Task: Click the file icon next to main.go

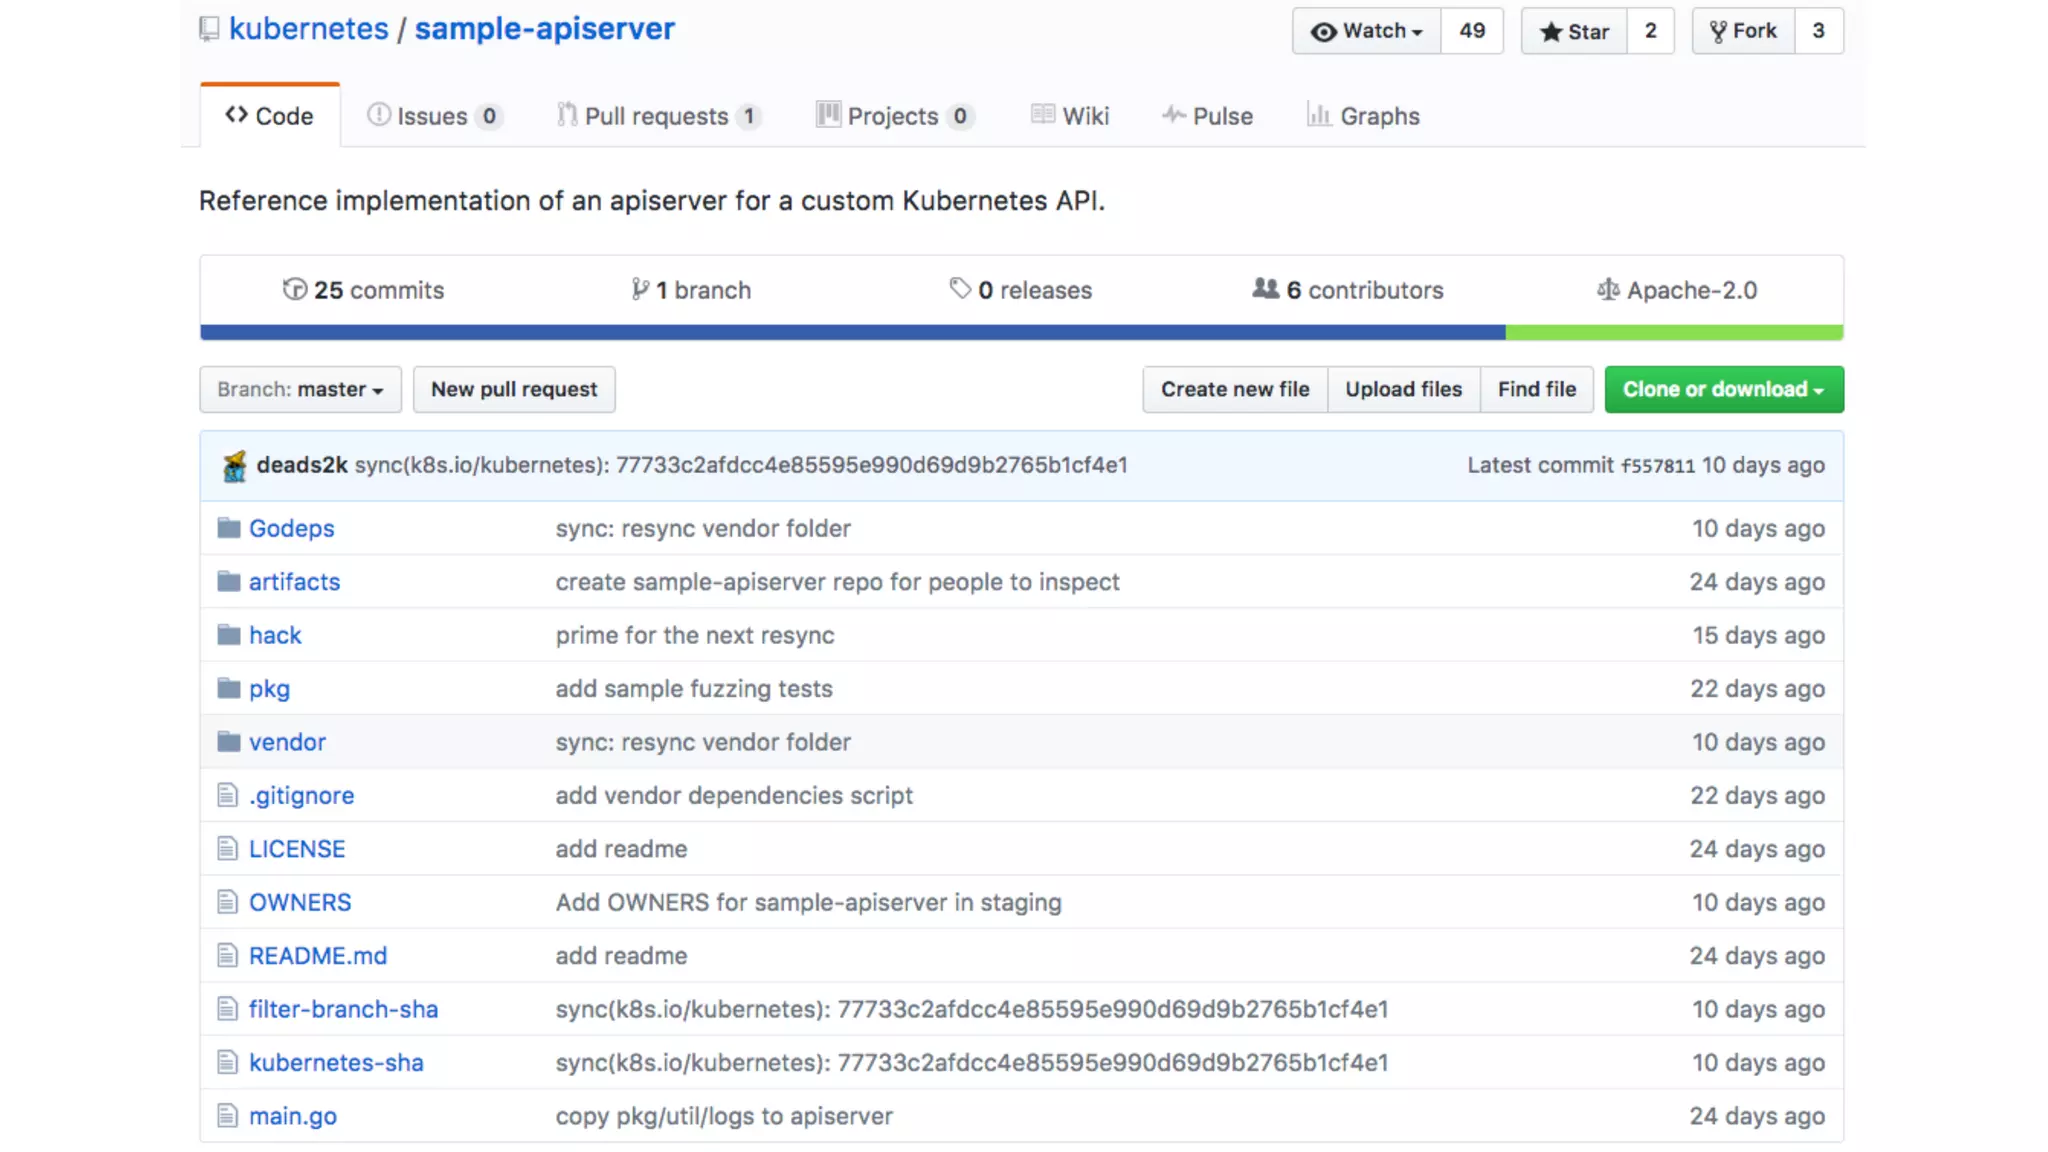Action: pyautogui.click(x=228, y=1116)
